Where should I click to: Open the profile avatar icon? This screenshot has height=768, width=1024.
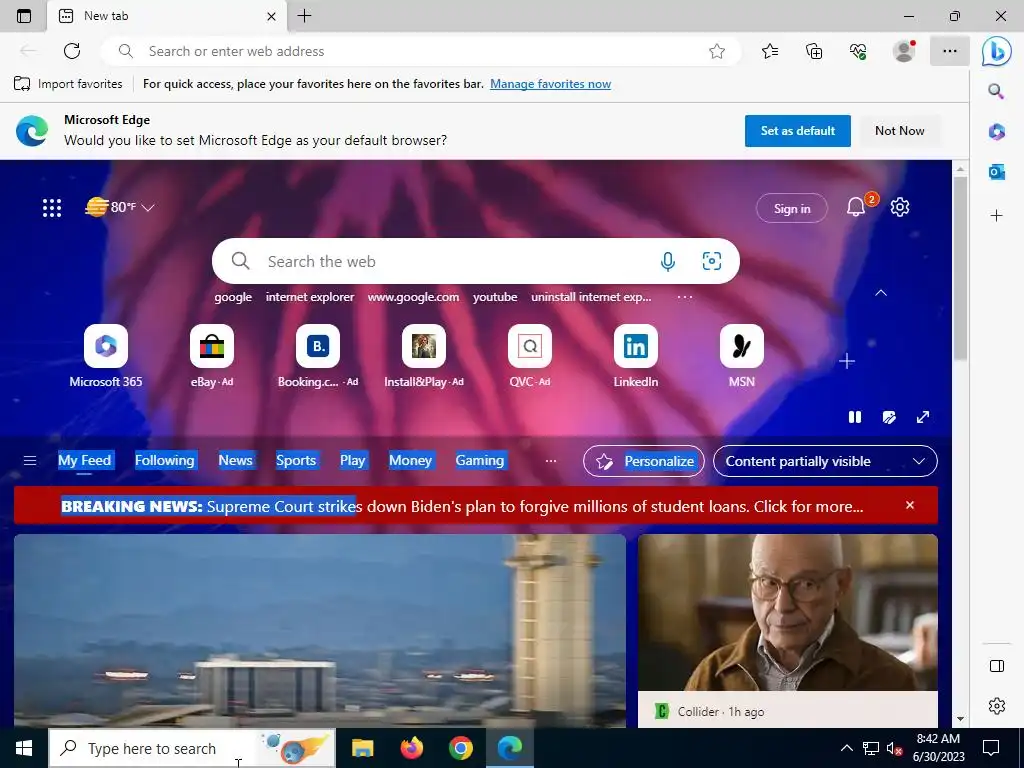[x=904, y=51]
